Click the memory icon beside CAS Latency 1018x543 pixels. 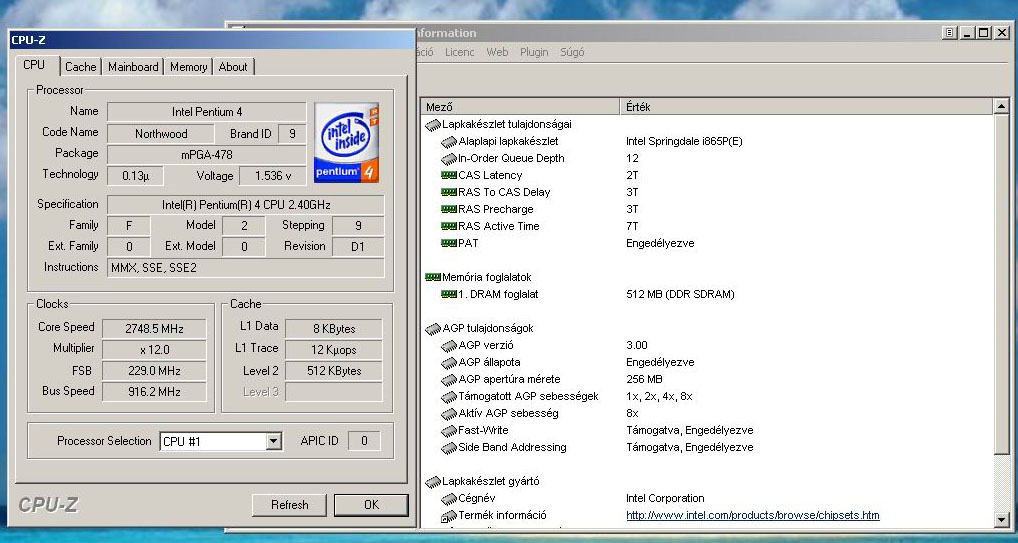click(x=449, y=175)
